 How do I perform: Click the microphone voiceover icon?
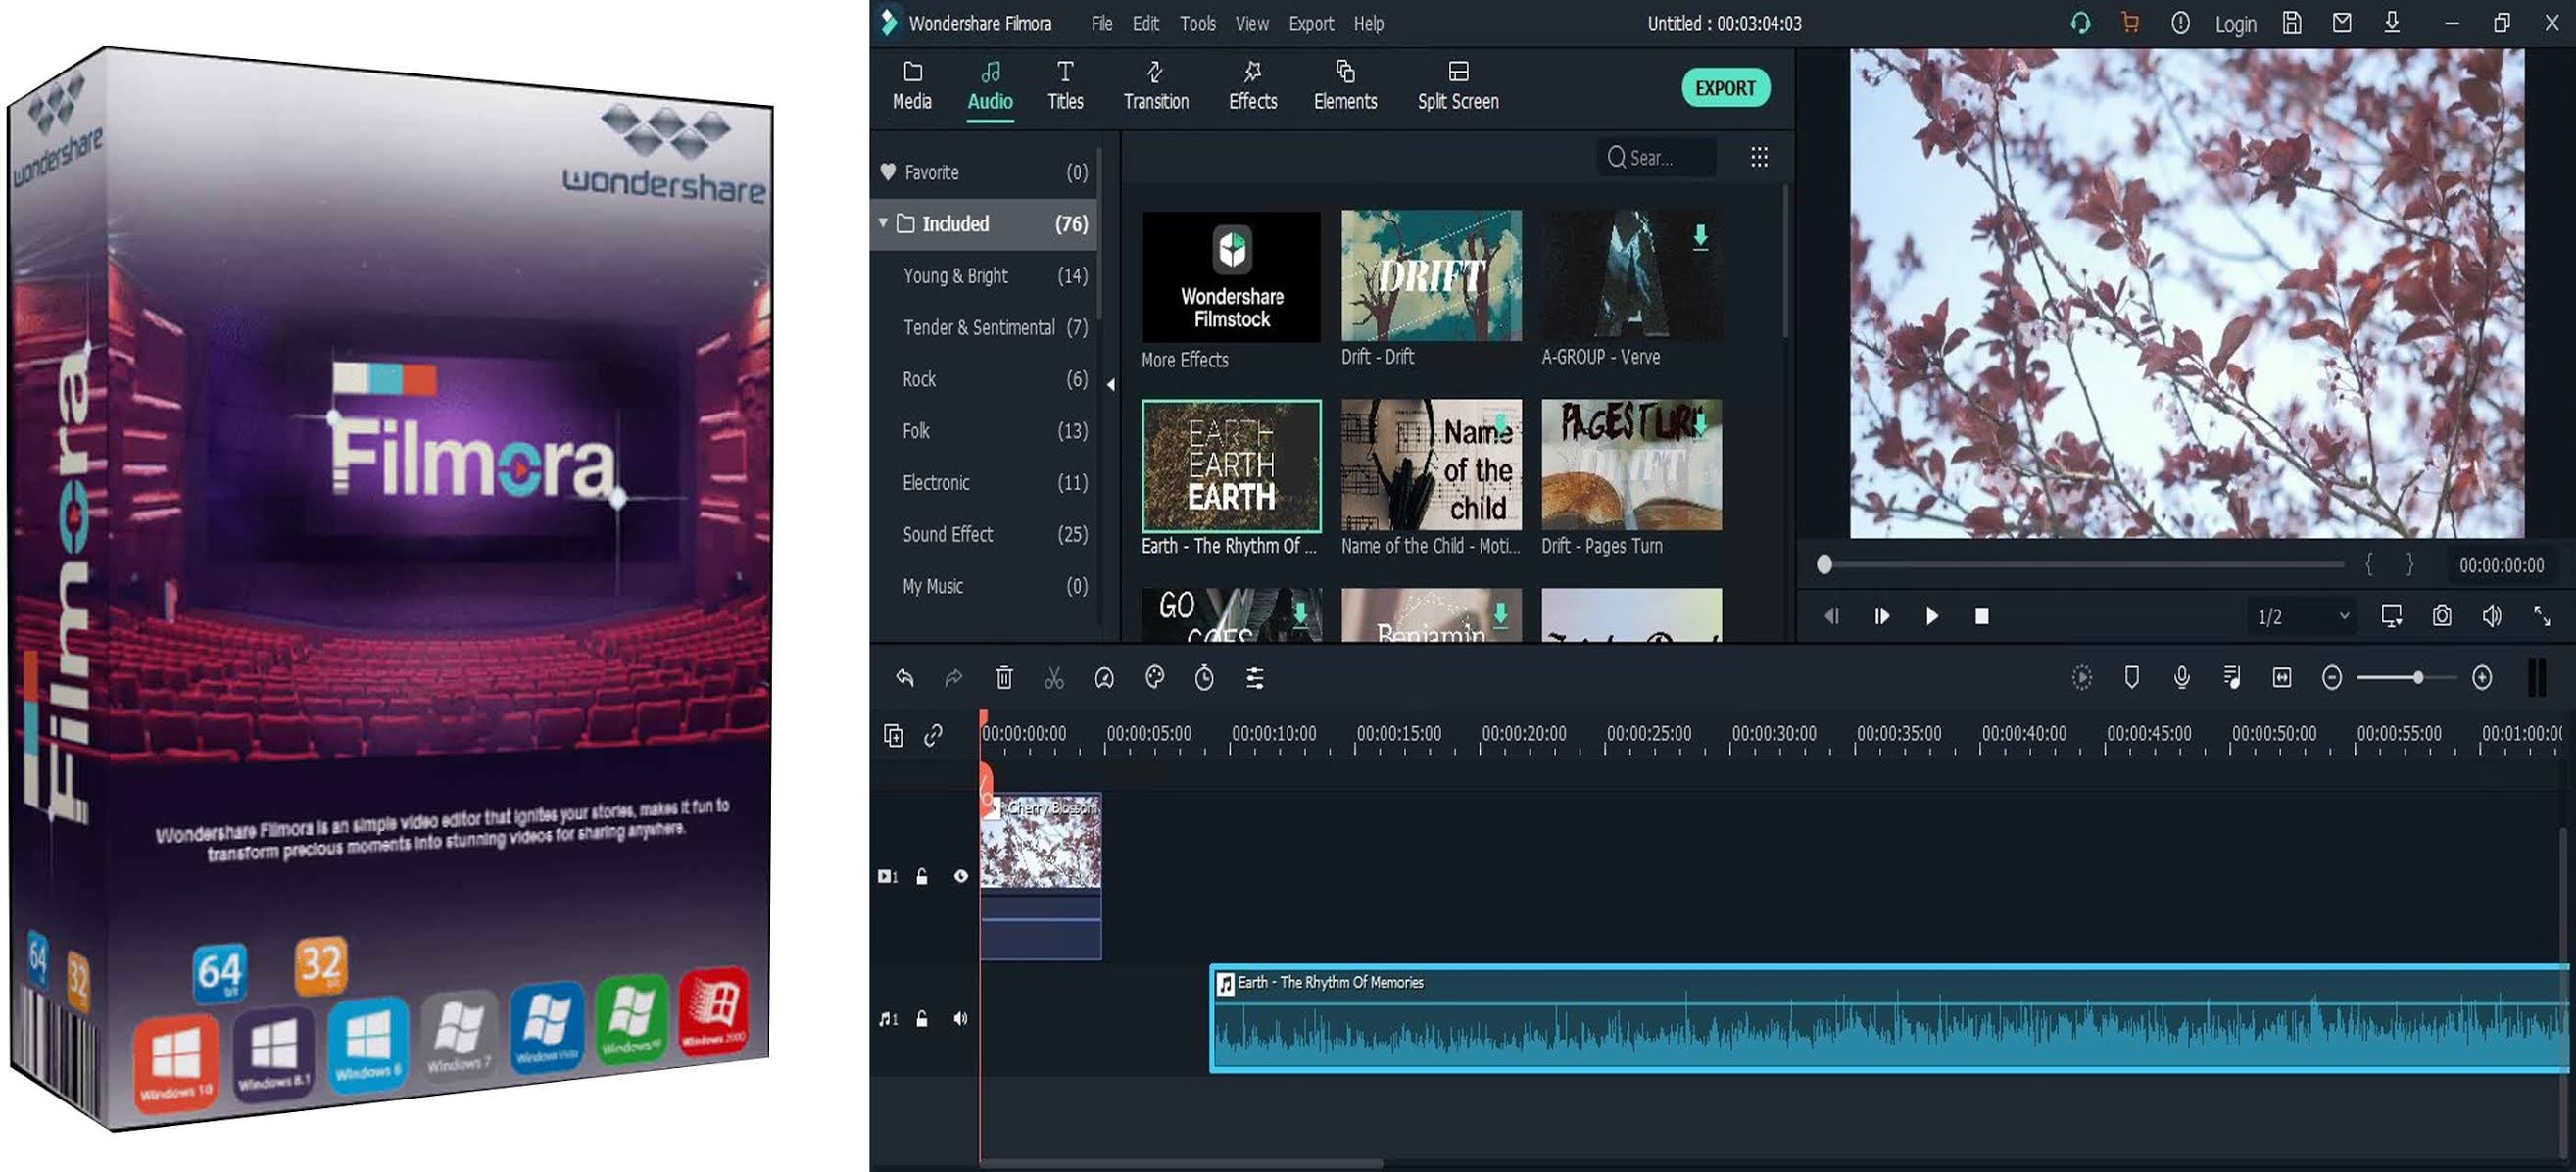(2182, 678)
